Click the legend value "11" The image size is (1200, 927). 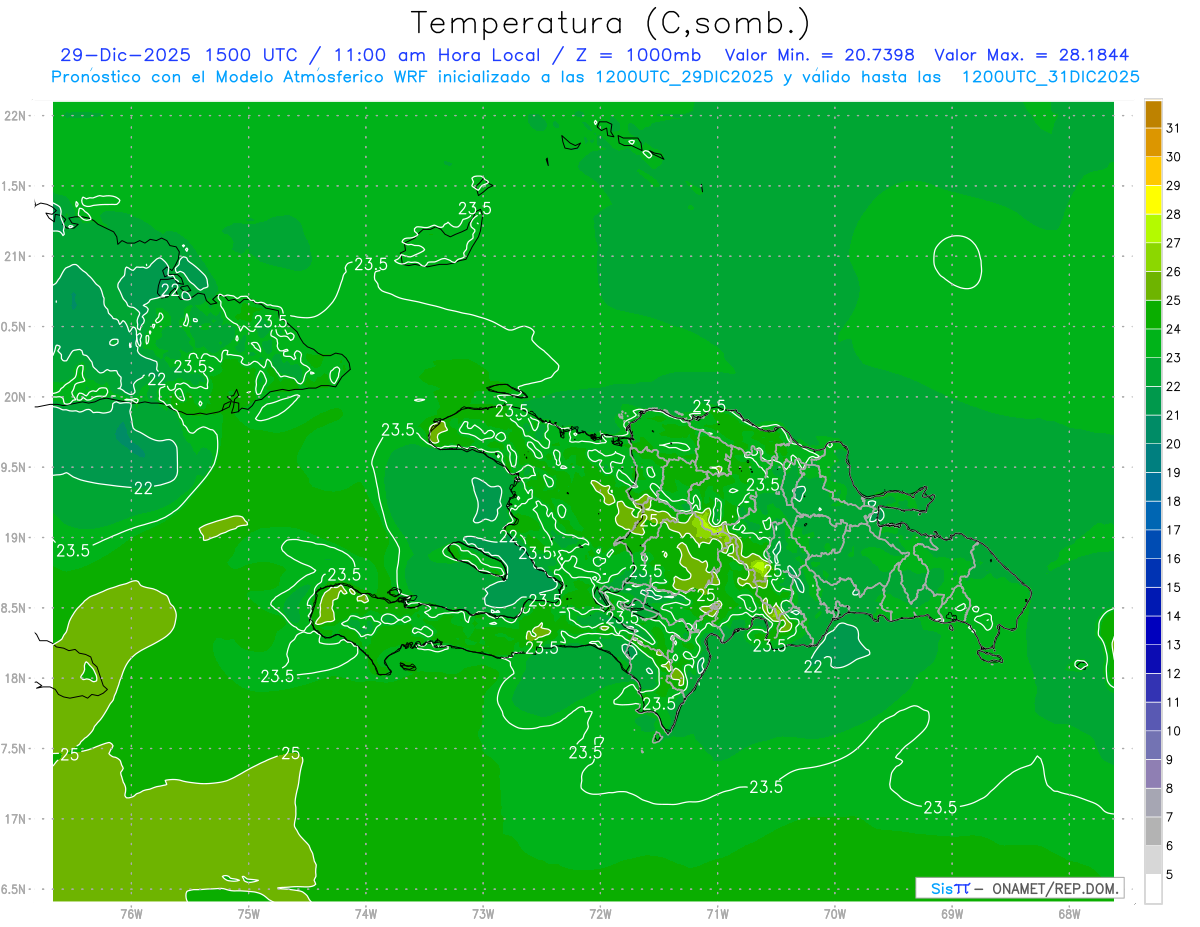[x=1173, y=701]
